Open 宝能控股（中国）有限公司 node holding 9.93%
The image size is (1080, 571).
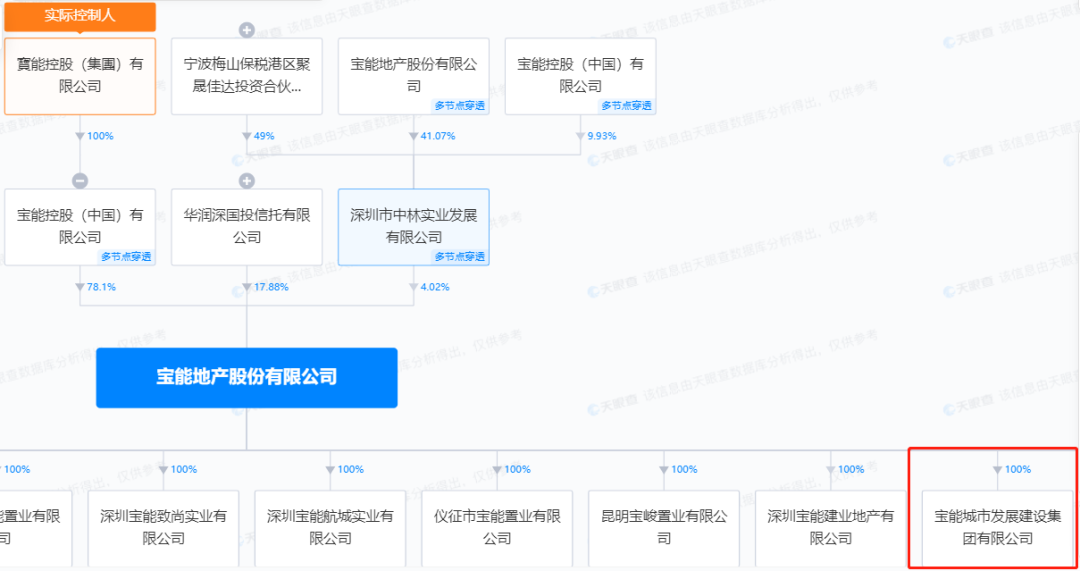coord(581,76)
